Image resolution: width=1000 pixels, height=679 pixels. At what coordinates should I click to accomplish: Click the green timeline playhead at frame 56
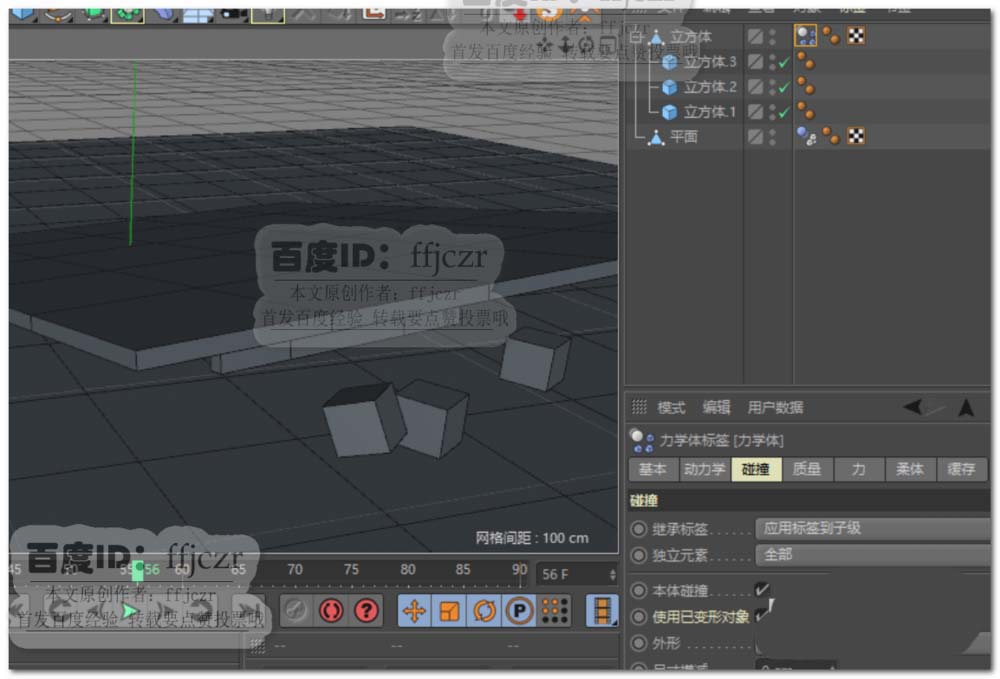(x=137, y=570)
